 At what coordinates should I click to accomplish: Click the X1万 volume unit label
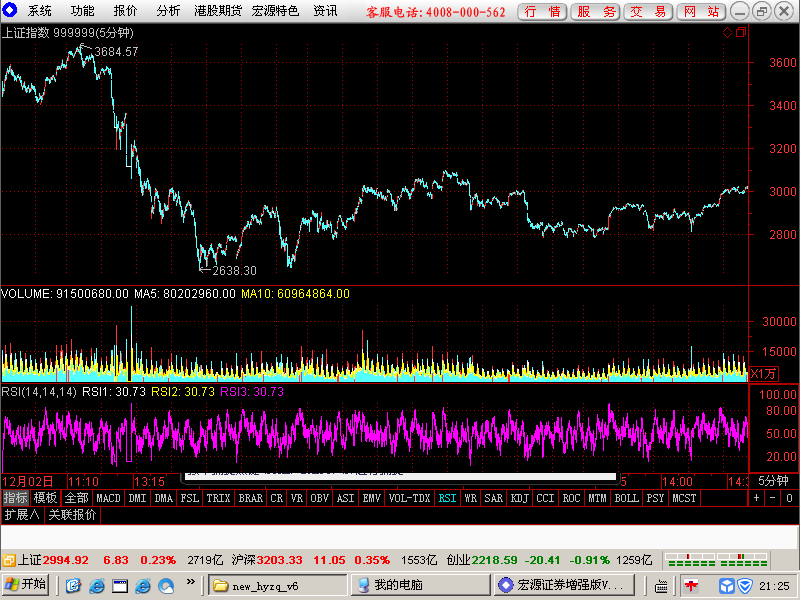[x=763, y=374]
